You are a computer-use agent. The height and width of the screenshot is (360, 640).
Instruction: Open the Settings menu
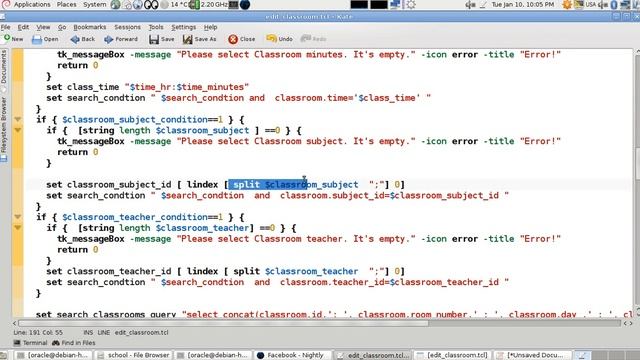tap(184, 27)
